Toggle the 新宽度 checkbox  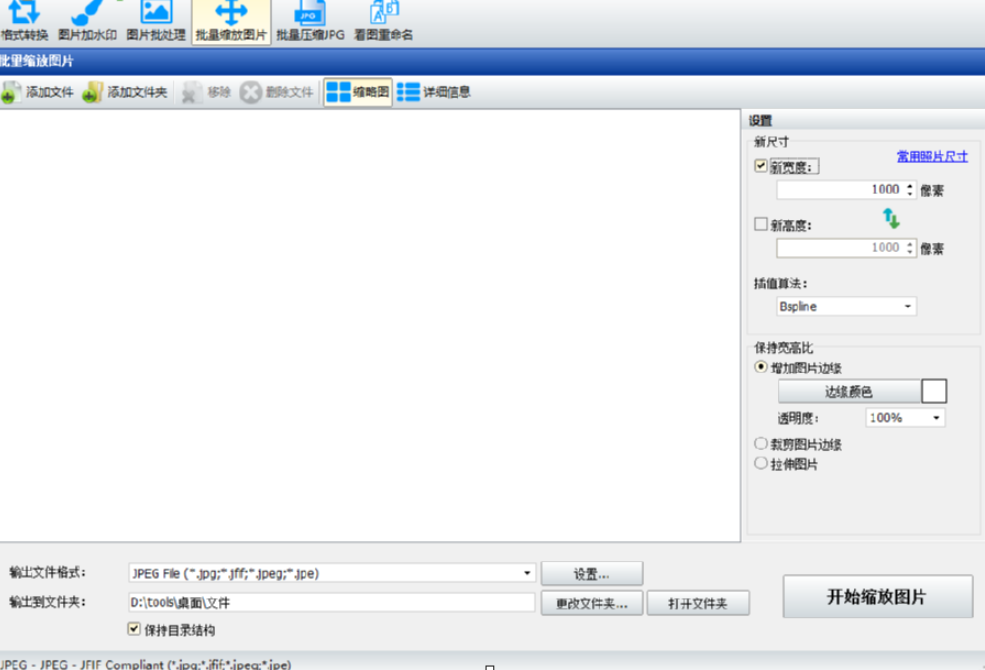click(x=761, y=166)
